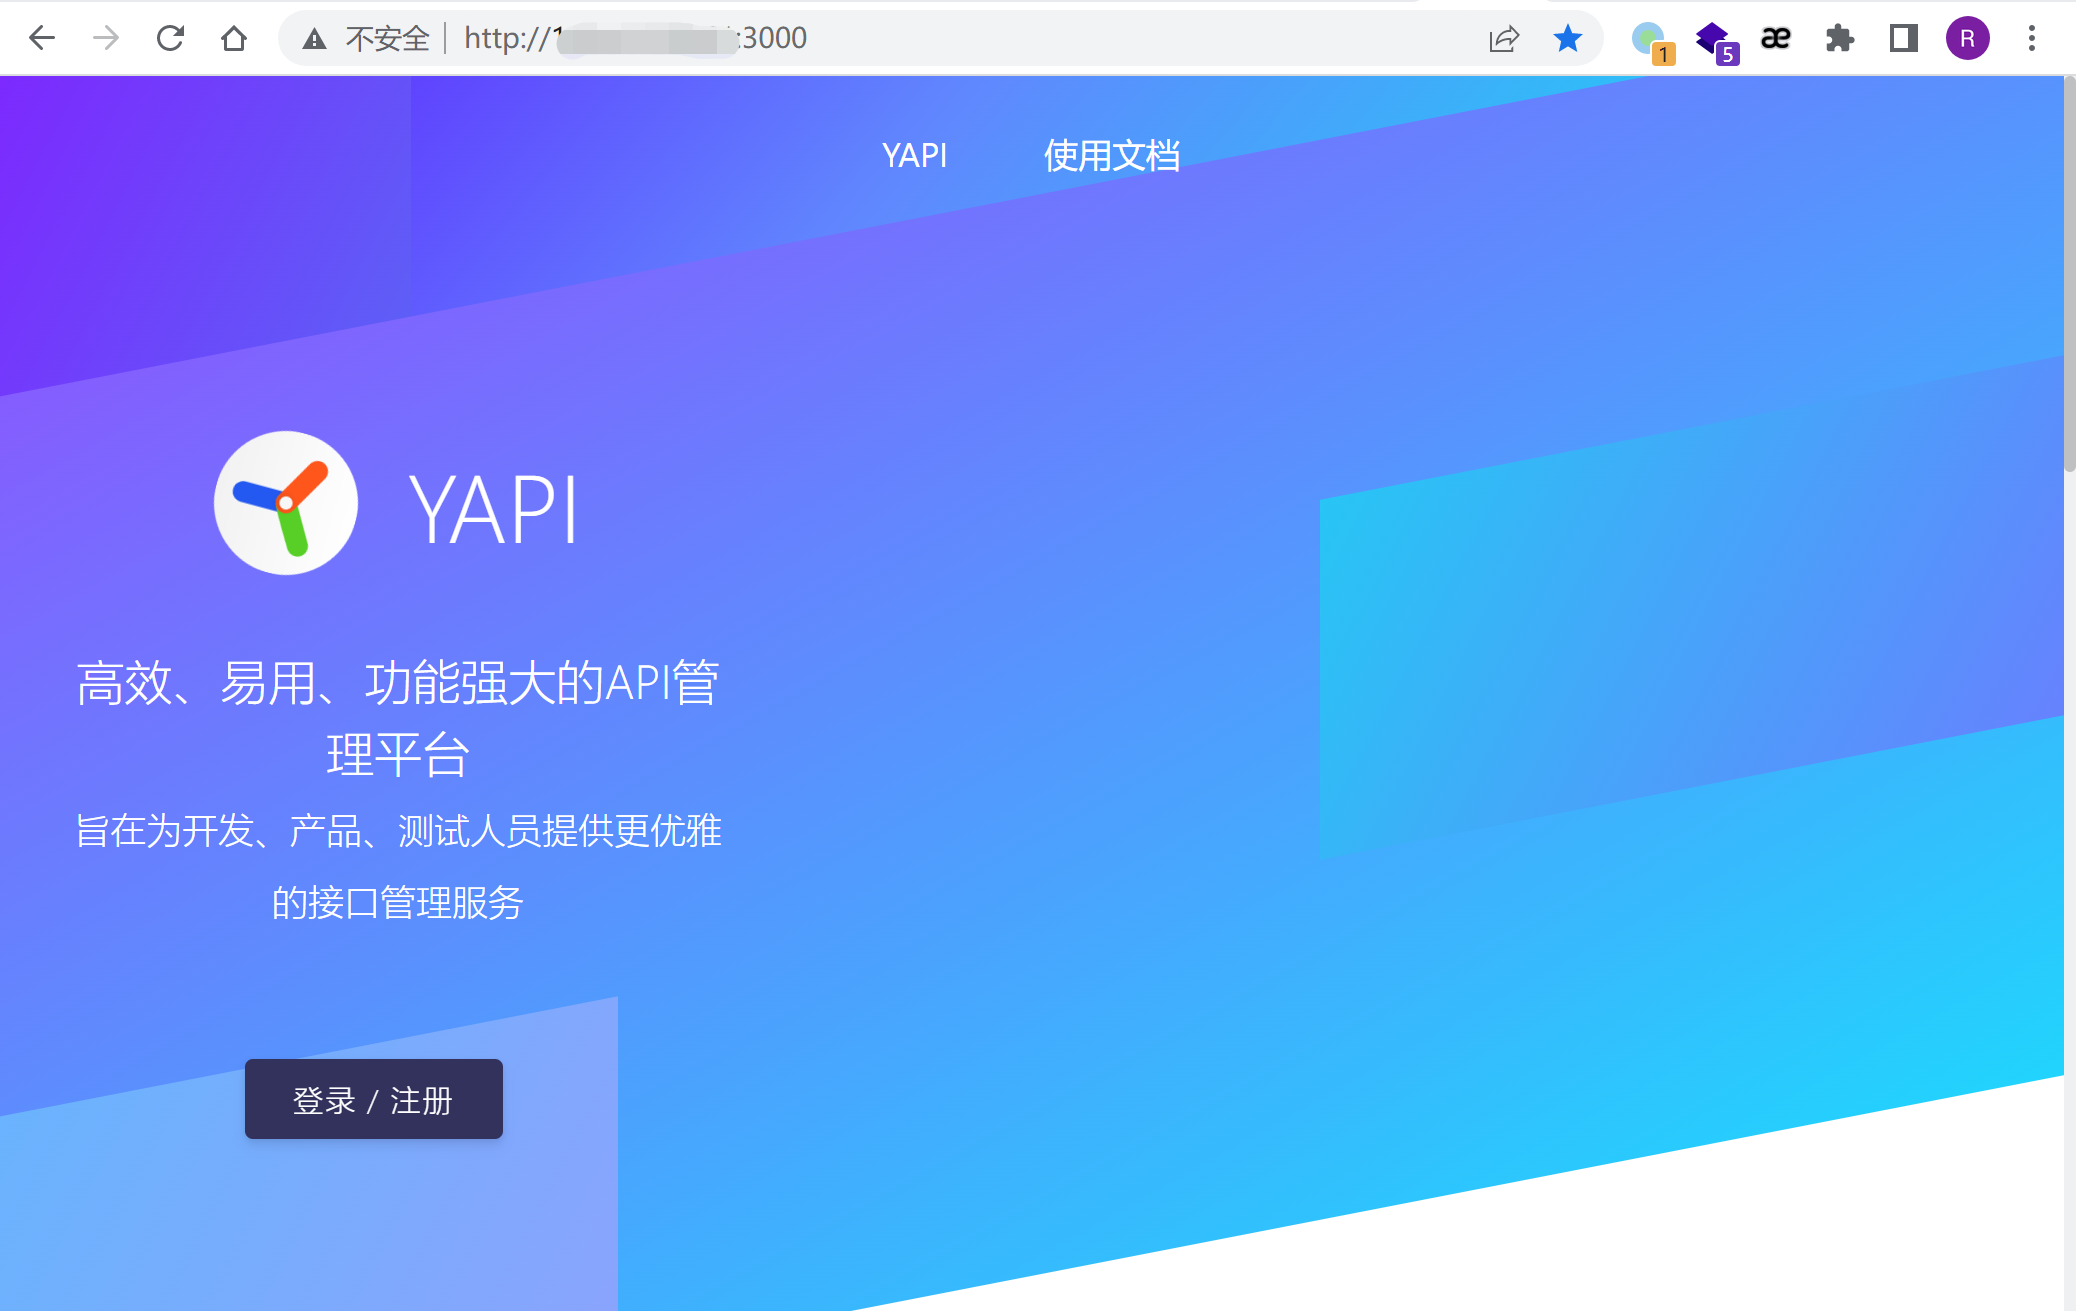Click the ae extension icon
Viewport: 2076px width, 1311px height.
click(x=1775, y=39)
